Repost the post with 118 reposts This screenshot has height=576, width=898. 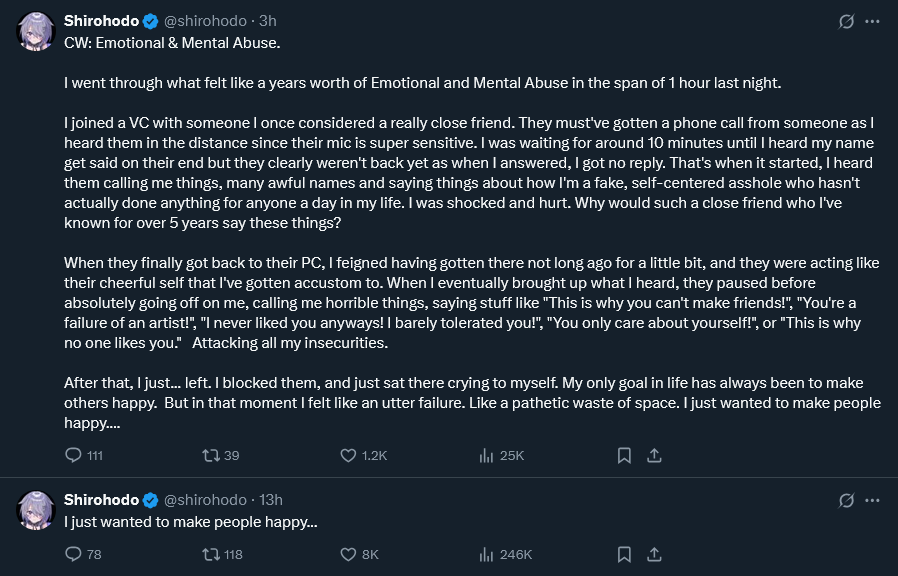pos(211,554)
